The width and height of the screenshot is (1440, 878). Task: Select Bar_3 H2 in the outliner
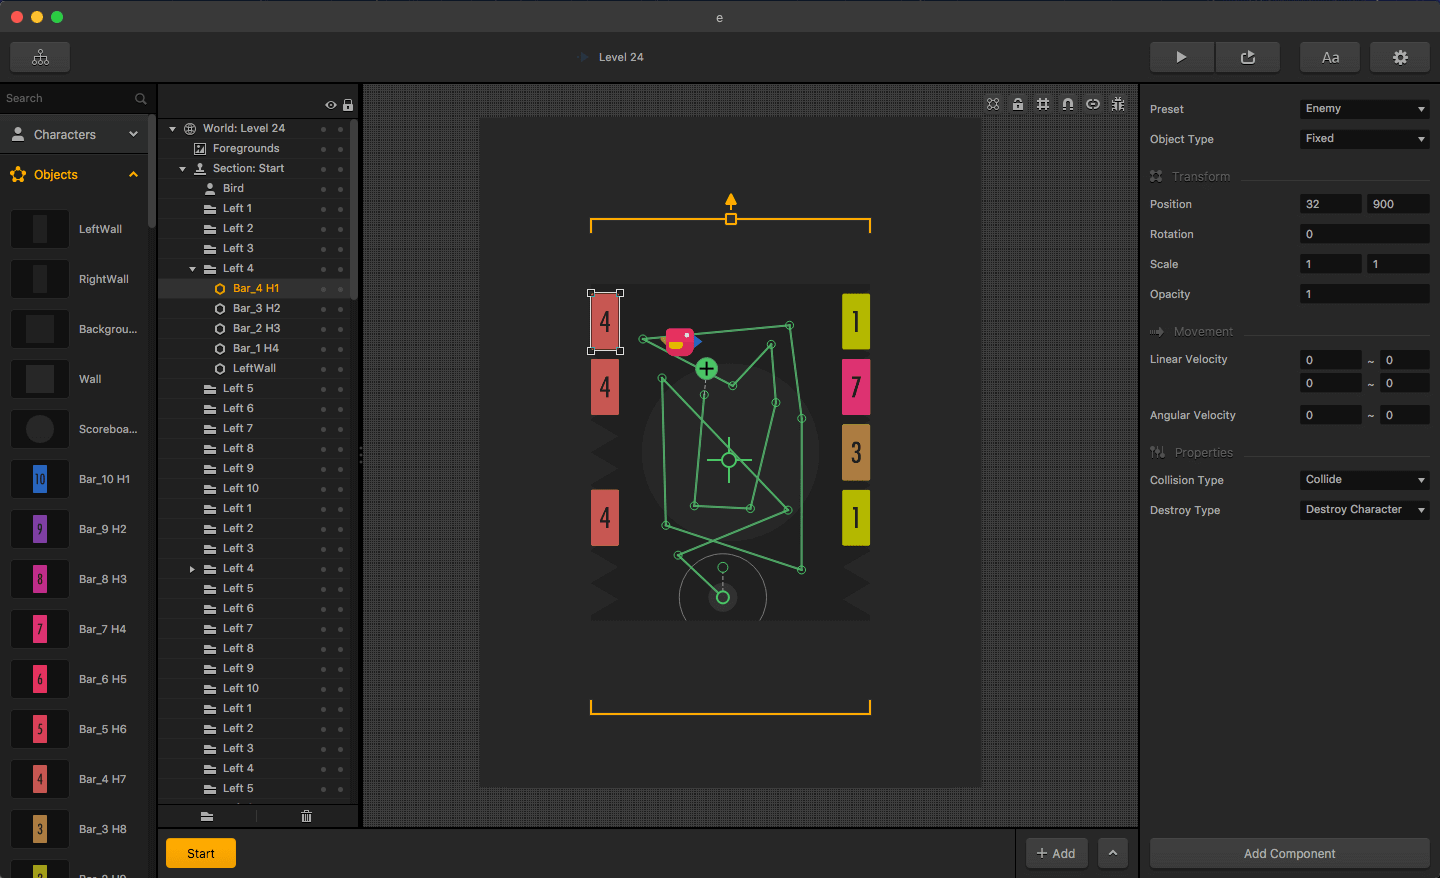pos(256,308)
